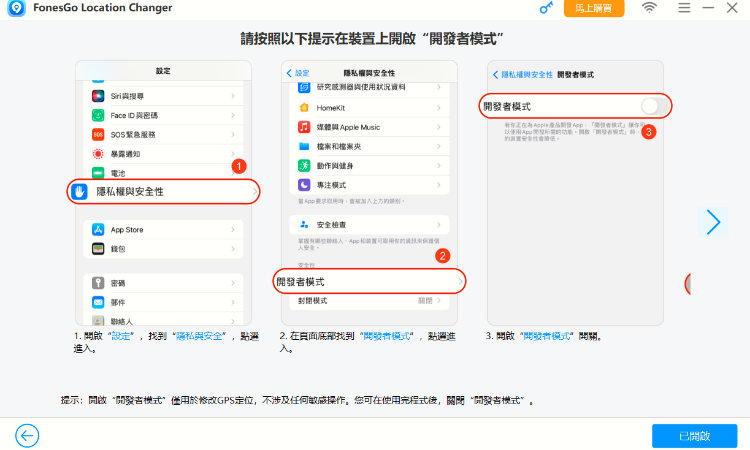
Task: Expand the 安全檢查 row chevron
Action: click(439, 224)
